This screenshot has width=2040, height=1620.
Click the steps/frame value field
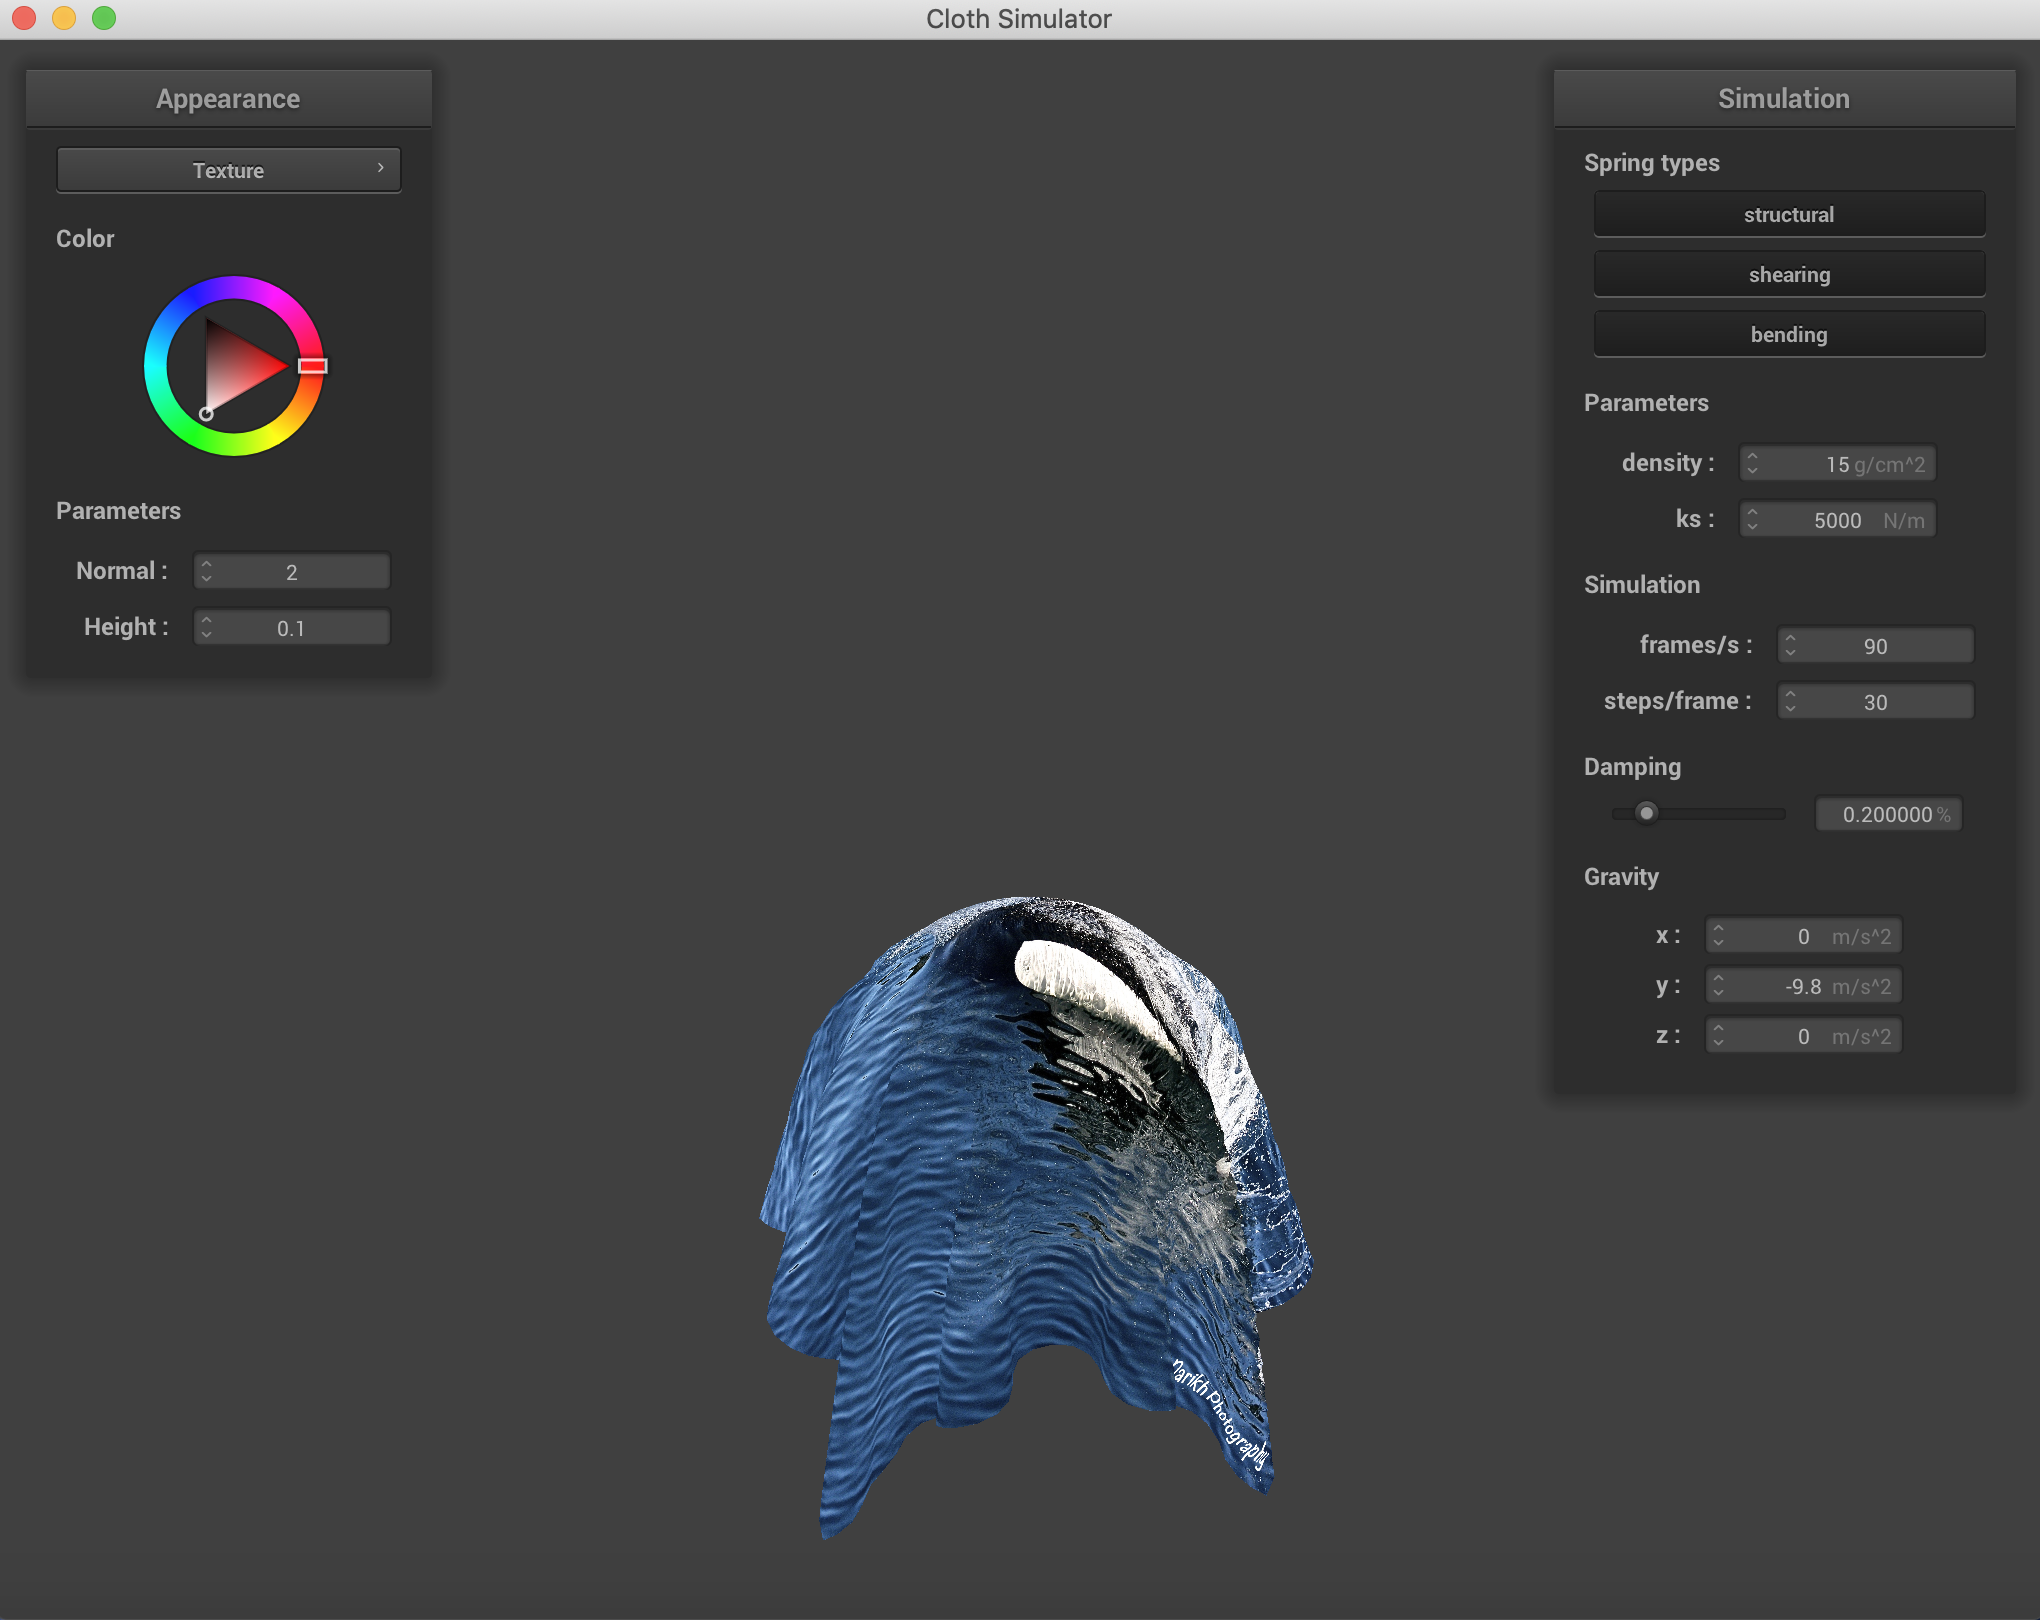pos(1876,702)
